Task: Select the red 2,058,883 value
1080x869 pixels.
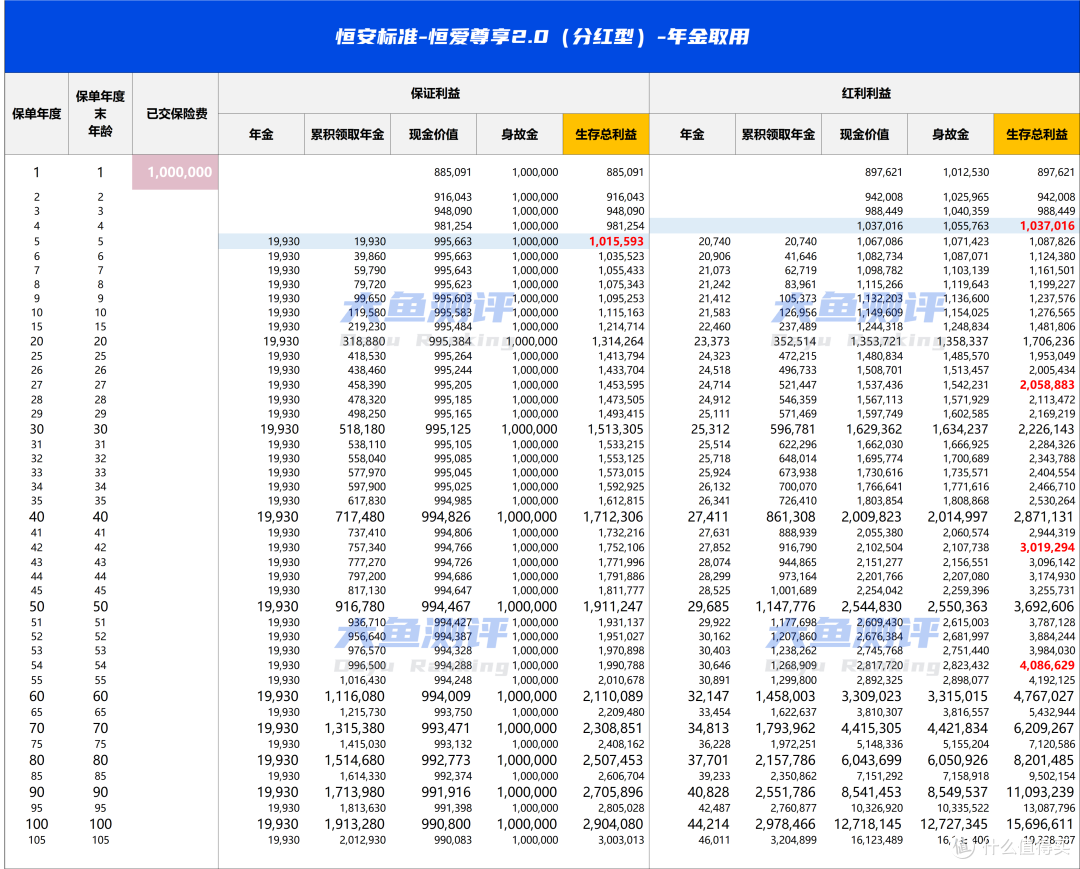Action: [x=1047, y=385]
